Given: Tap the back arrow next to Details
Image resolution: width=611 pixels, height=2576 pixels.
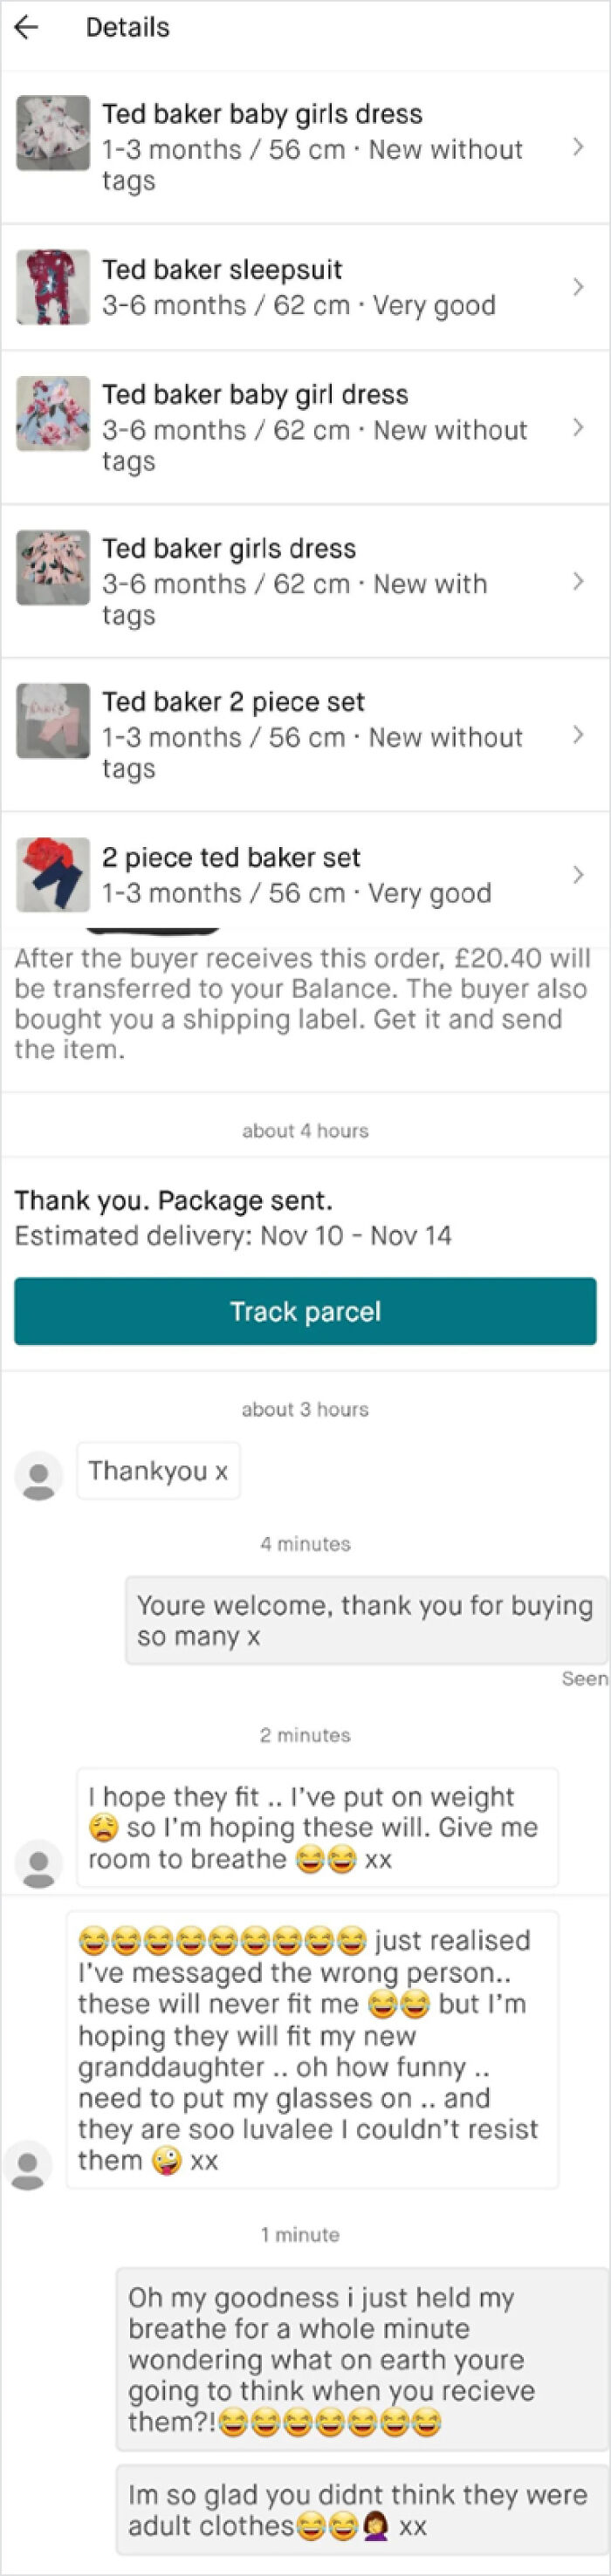Looking at the screenshot, I should click(27, 27).
